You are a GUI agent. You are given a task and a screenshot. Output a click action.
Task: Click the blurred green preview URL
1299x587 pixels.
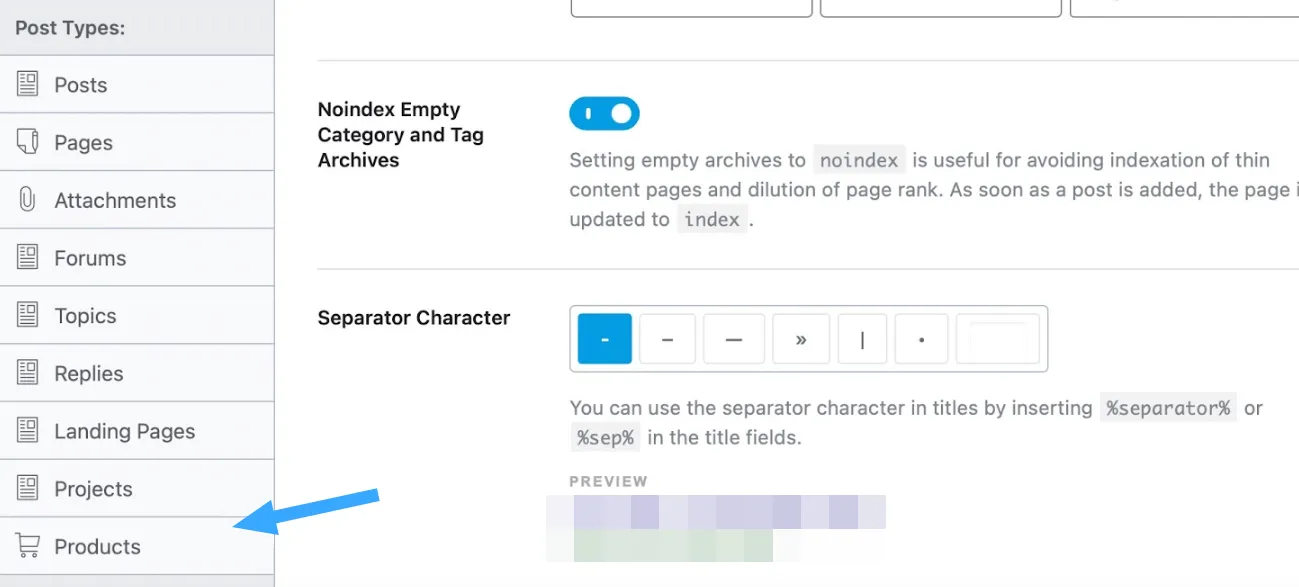point(673,545)
